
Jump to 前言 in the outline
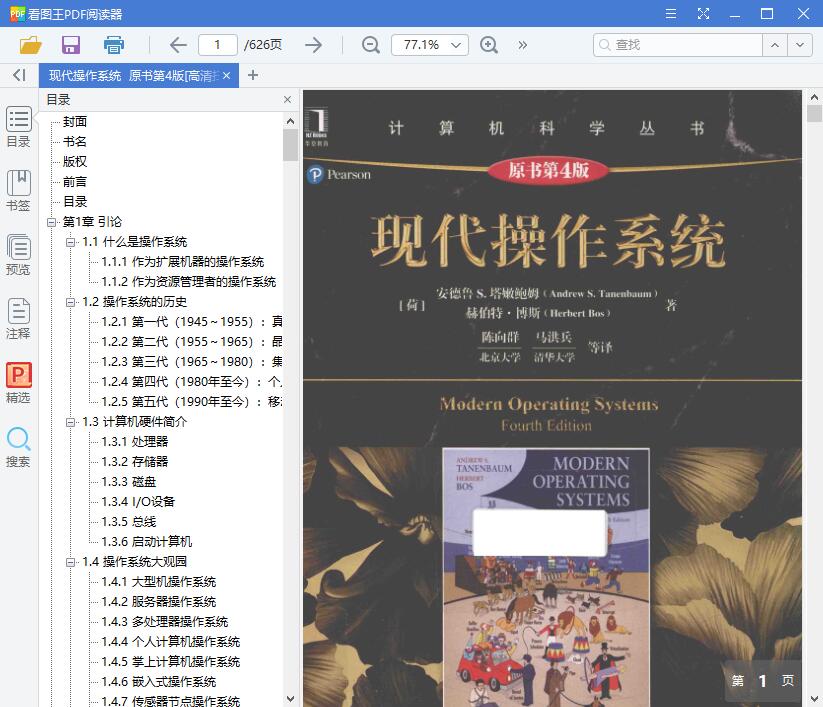75,182
